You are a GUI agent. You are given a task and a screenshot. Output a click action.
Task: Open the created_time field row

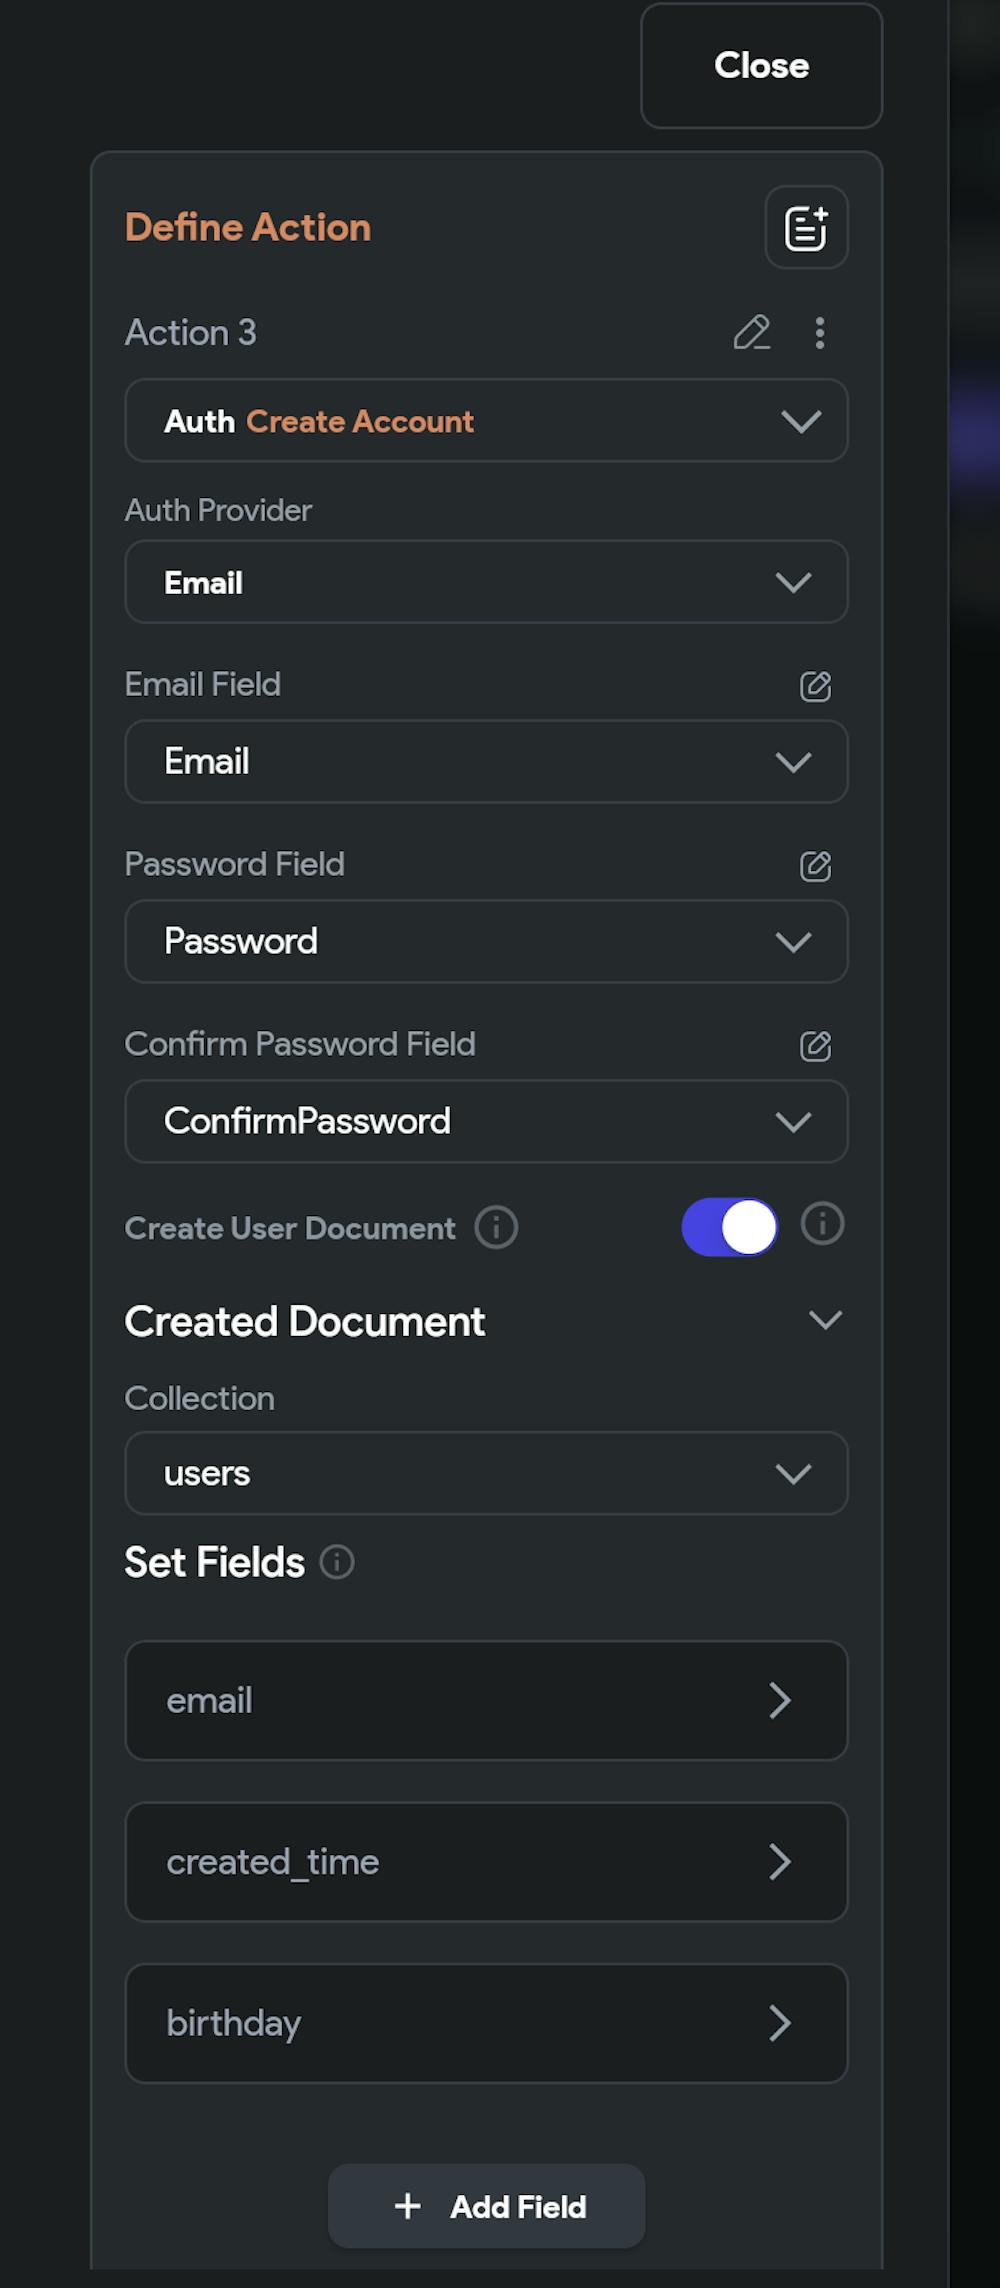click(x=486, y=1862)
